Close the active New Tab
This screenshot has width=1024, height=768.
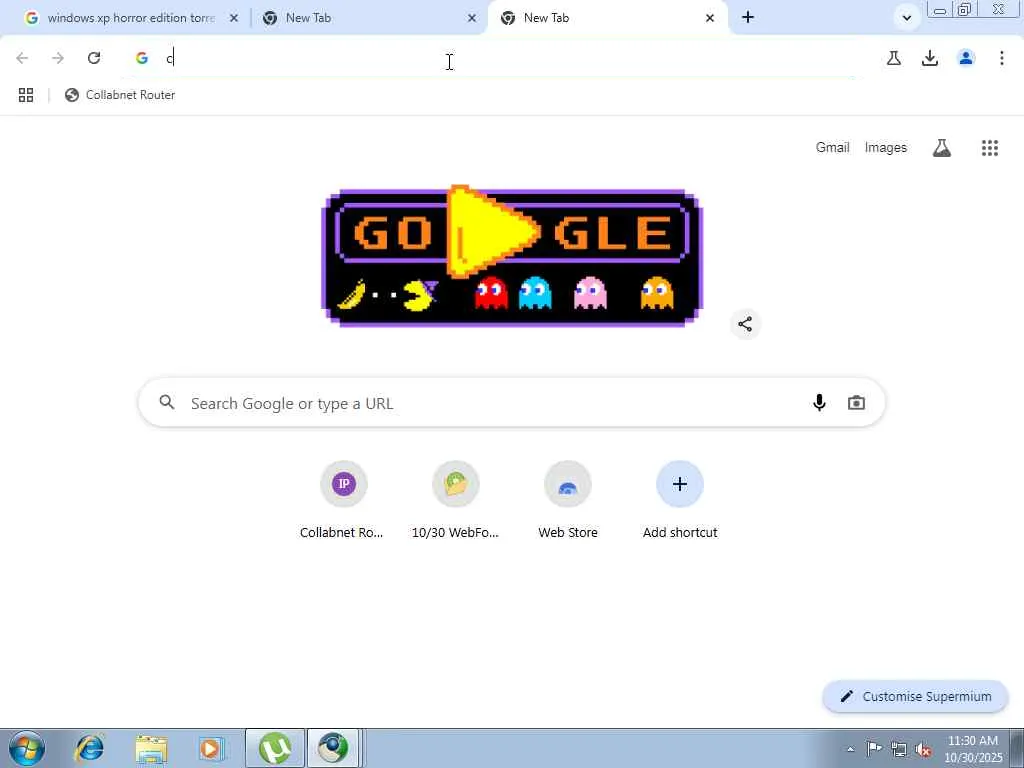(710, 18)
